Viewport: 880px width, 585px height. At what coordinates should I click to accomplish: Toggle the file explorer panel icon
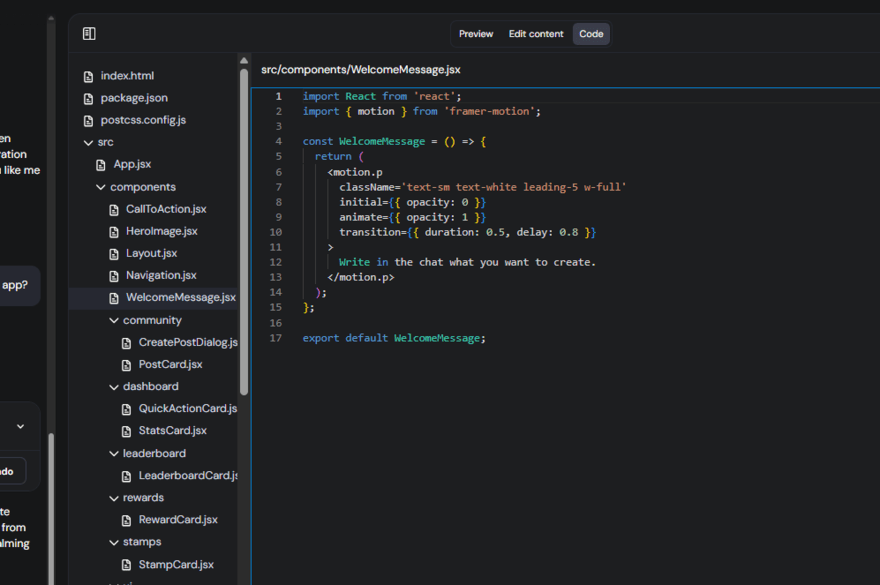(88, 33)
